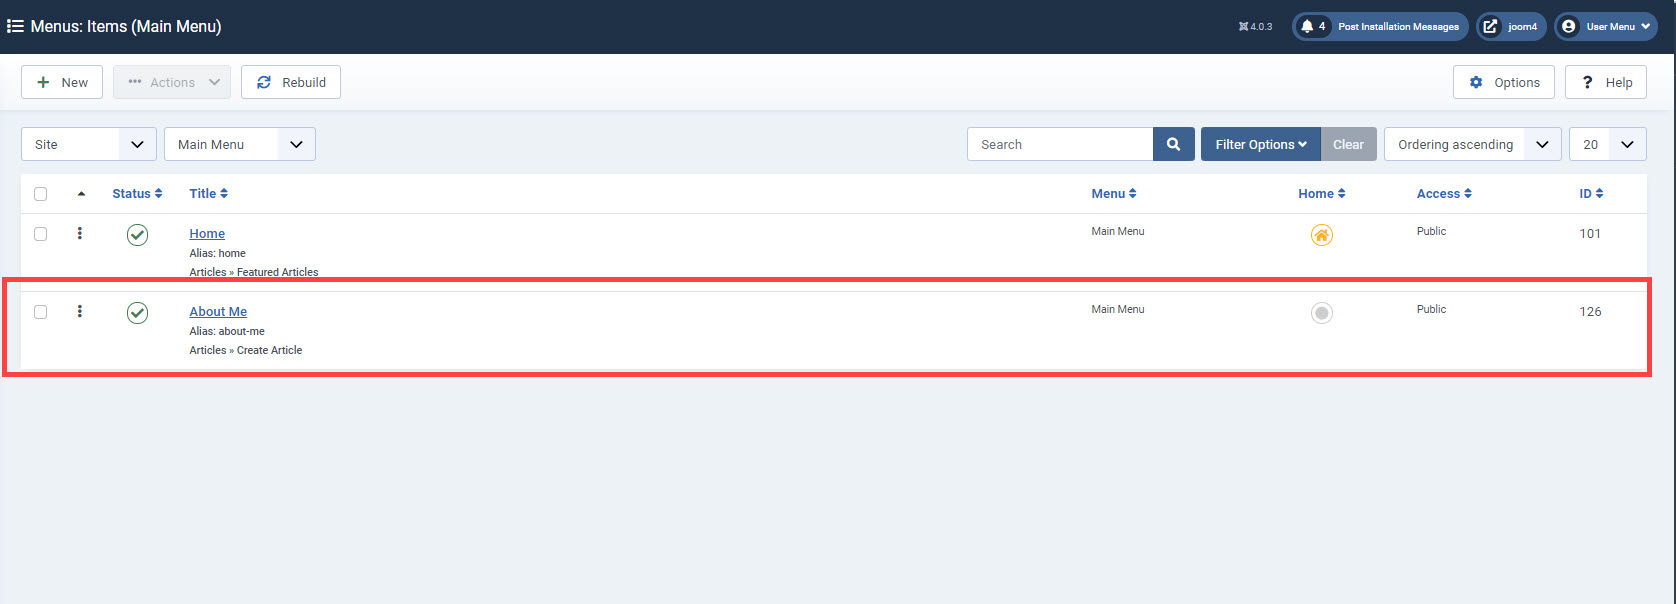Click the three-dot drag handle for About Me
1676x604 pixels.
pyautogui.click(x=80, y=311)
